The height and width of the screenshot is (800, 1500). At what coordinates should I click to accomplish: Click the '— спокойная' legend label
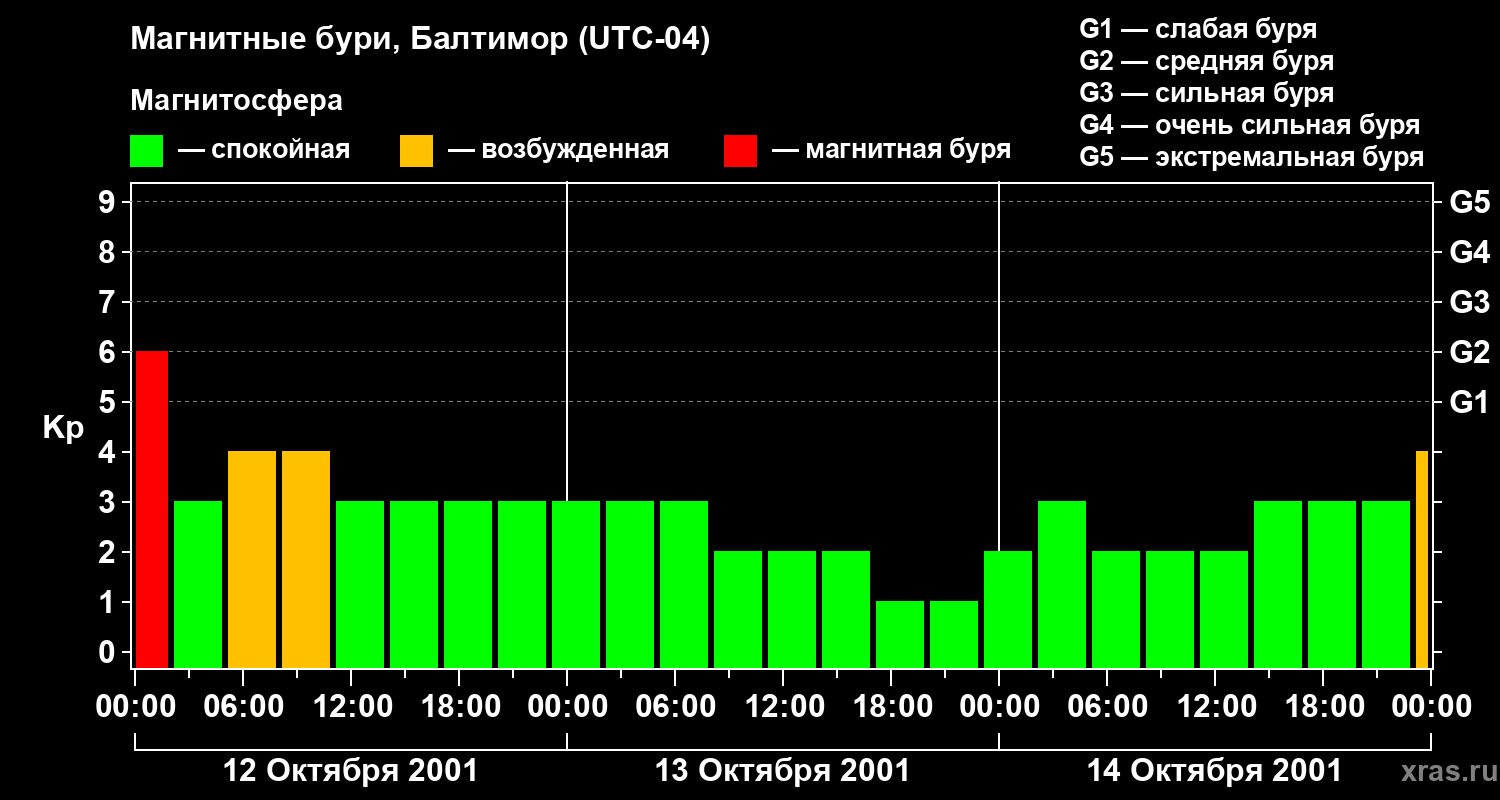click(264, 151)
